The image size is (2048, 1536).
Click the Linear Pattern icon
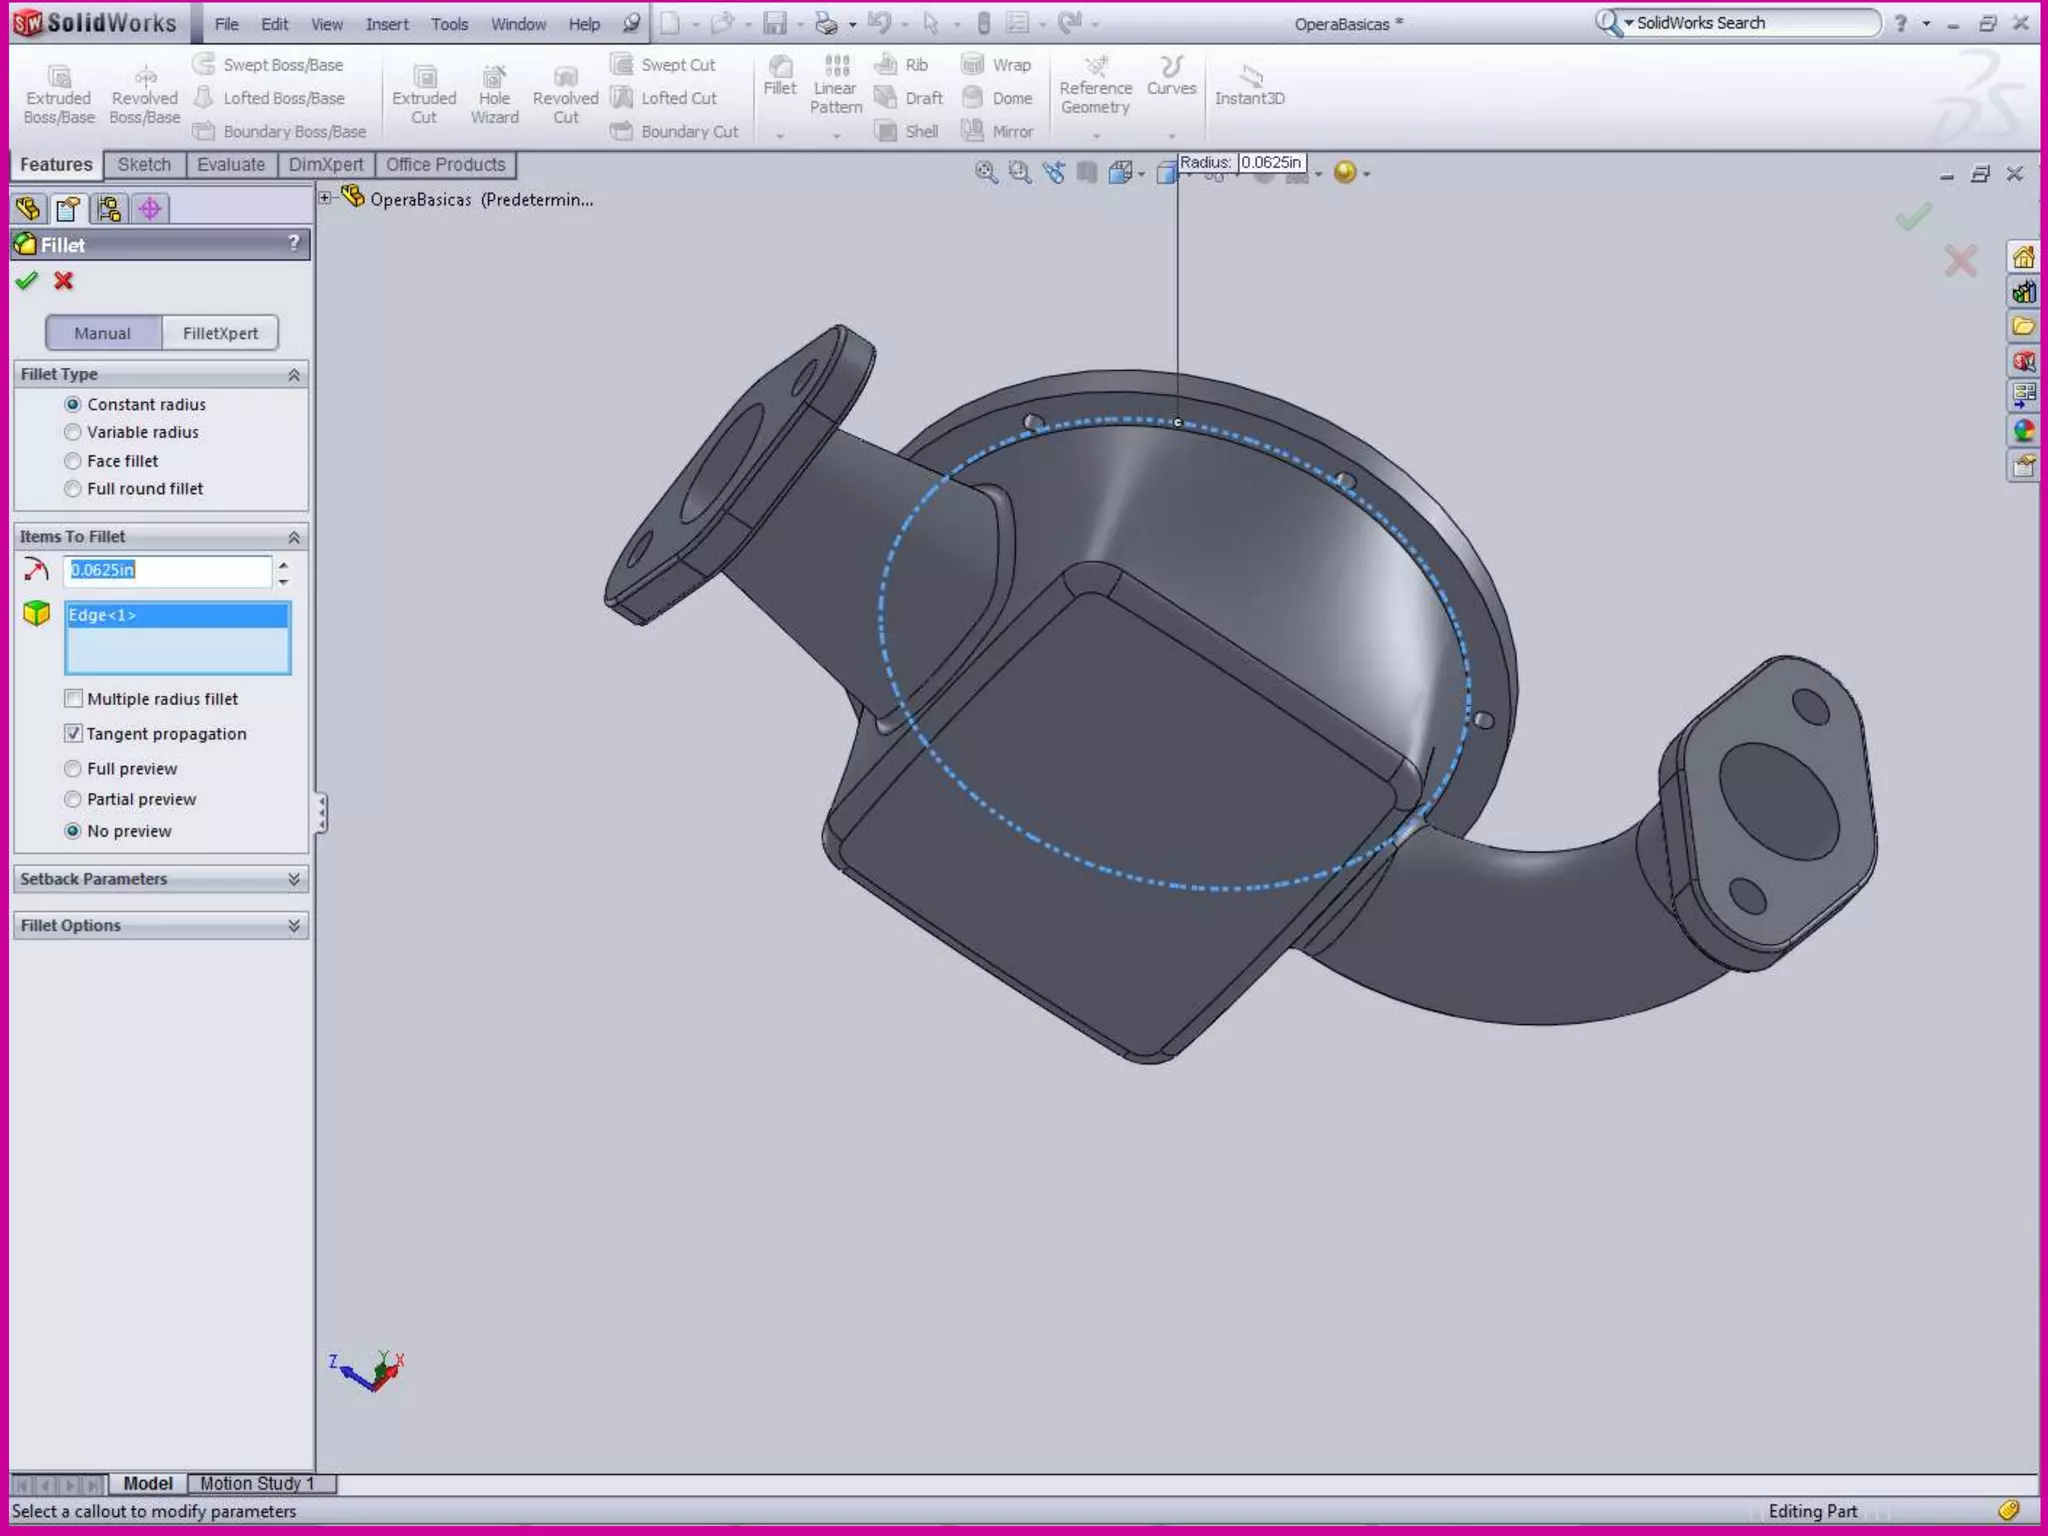pyautogui.click(x=836, y=67)
